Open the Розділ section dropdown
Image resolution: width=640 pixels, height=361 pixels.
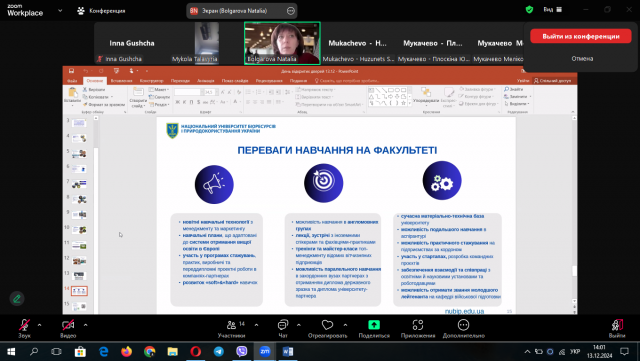point(159,105)
